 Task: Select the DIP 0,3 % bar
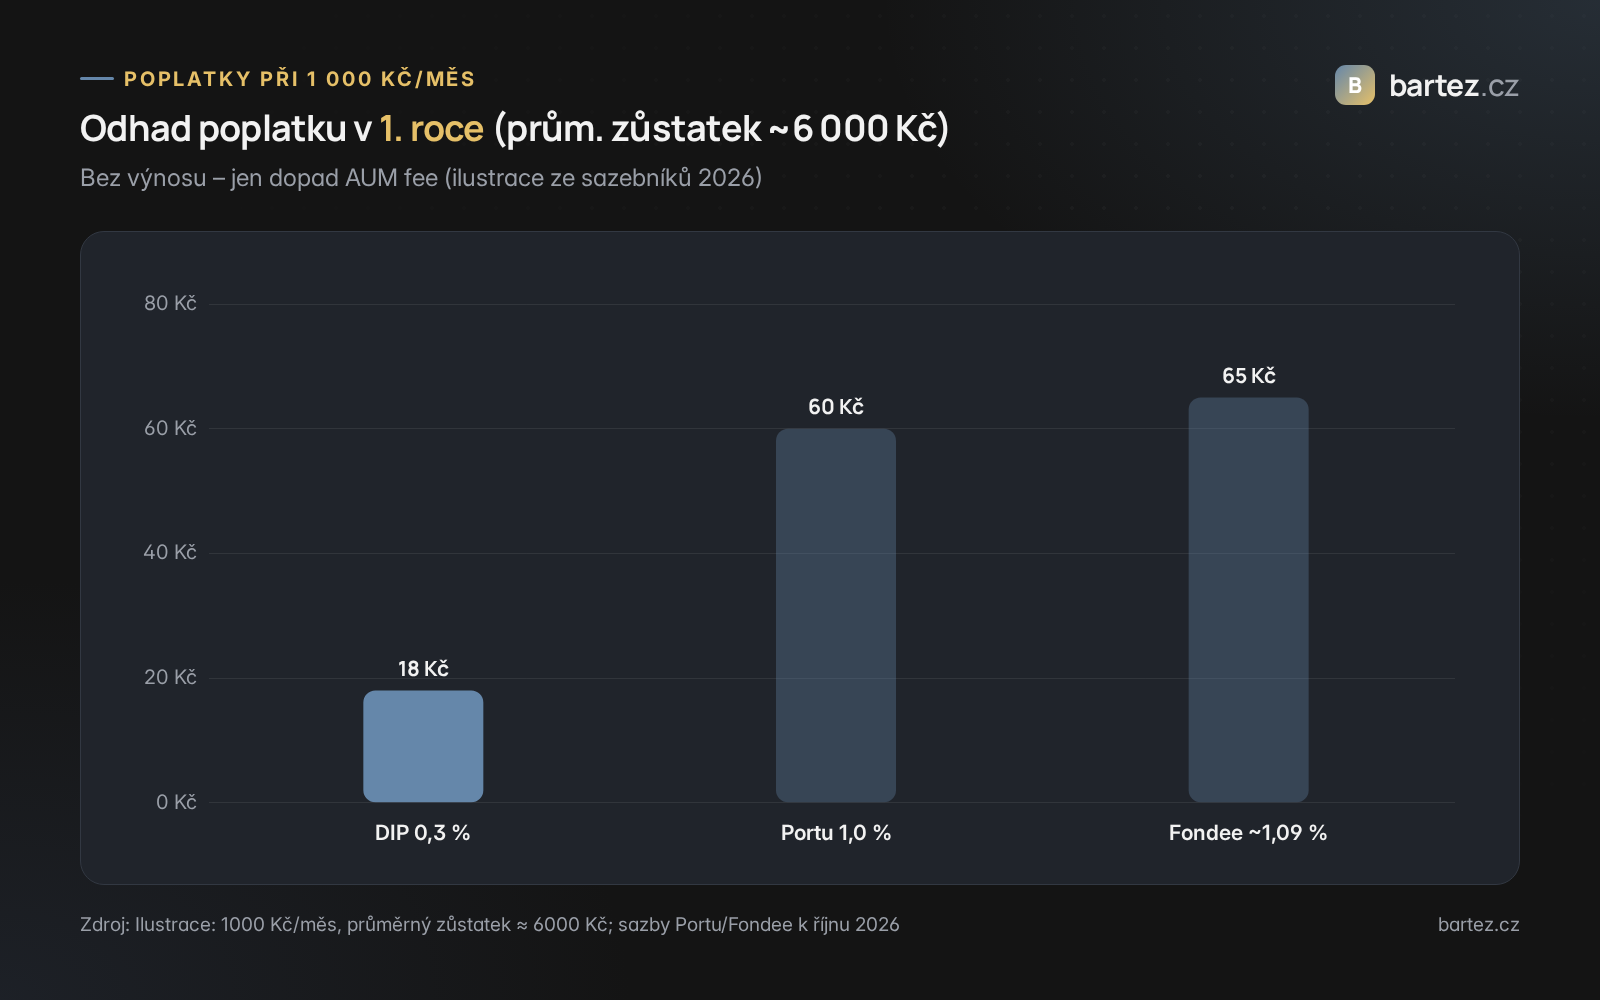click(x=423, y=746)
